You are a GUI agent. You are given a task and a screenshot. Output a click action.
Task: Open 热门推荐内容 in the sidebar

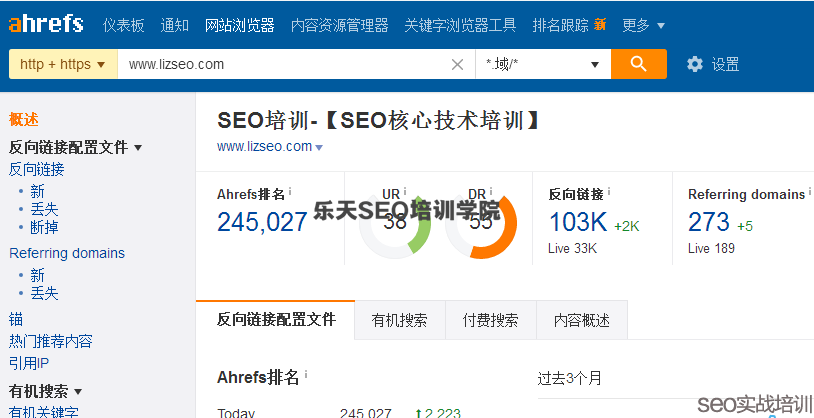51,341
